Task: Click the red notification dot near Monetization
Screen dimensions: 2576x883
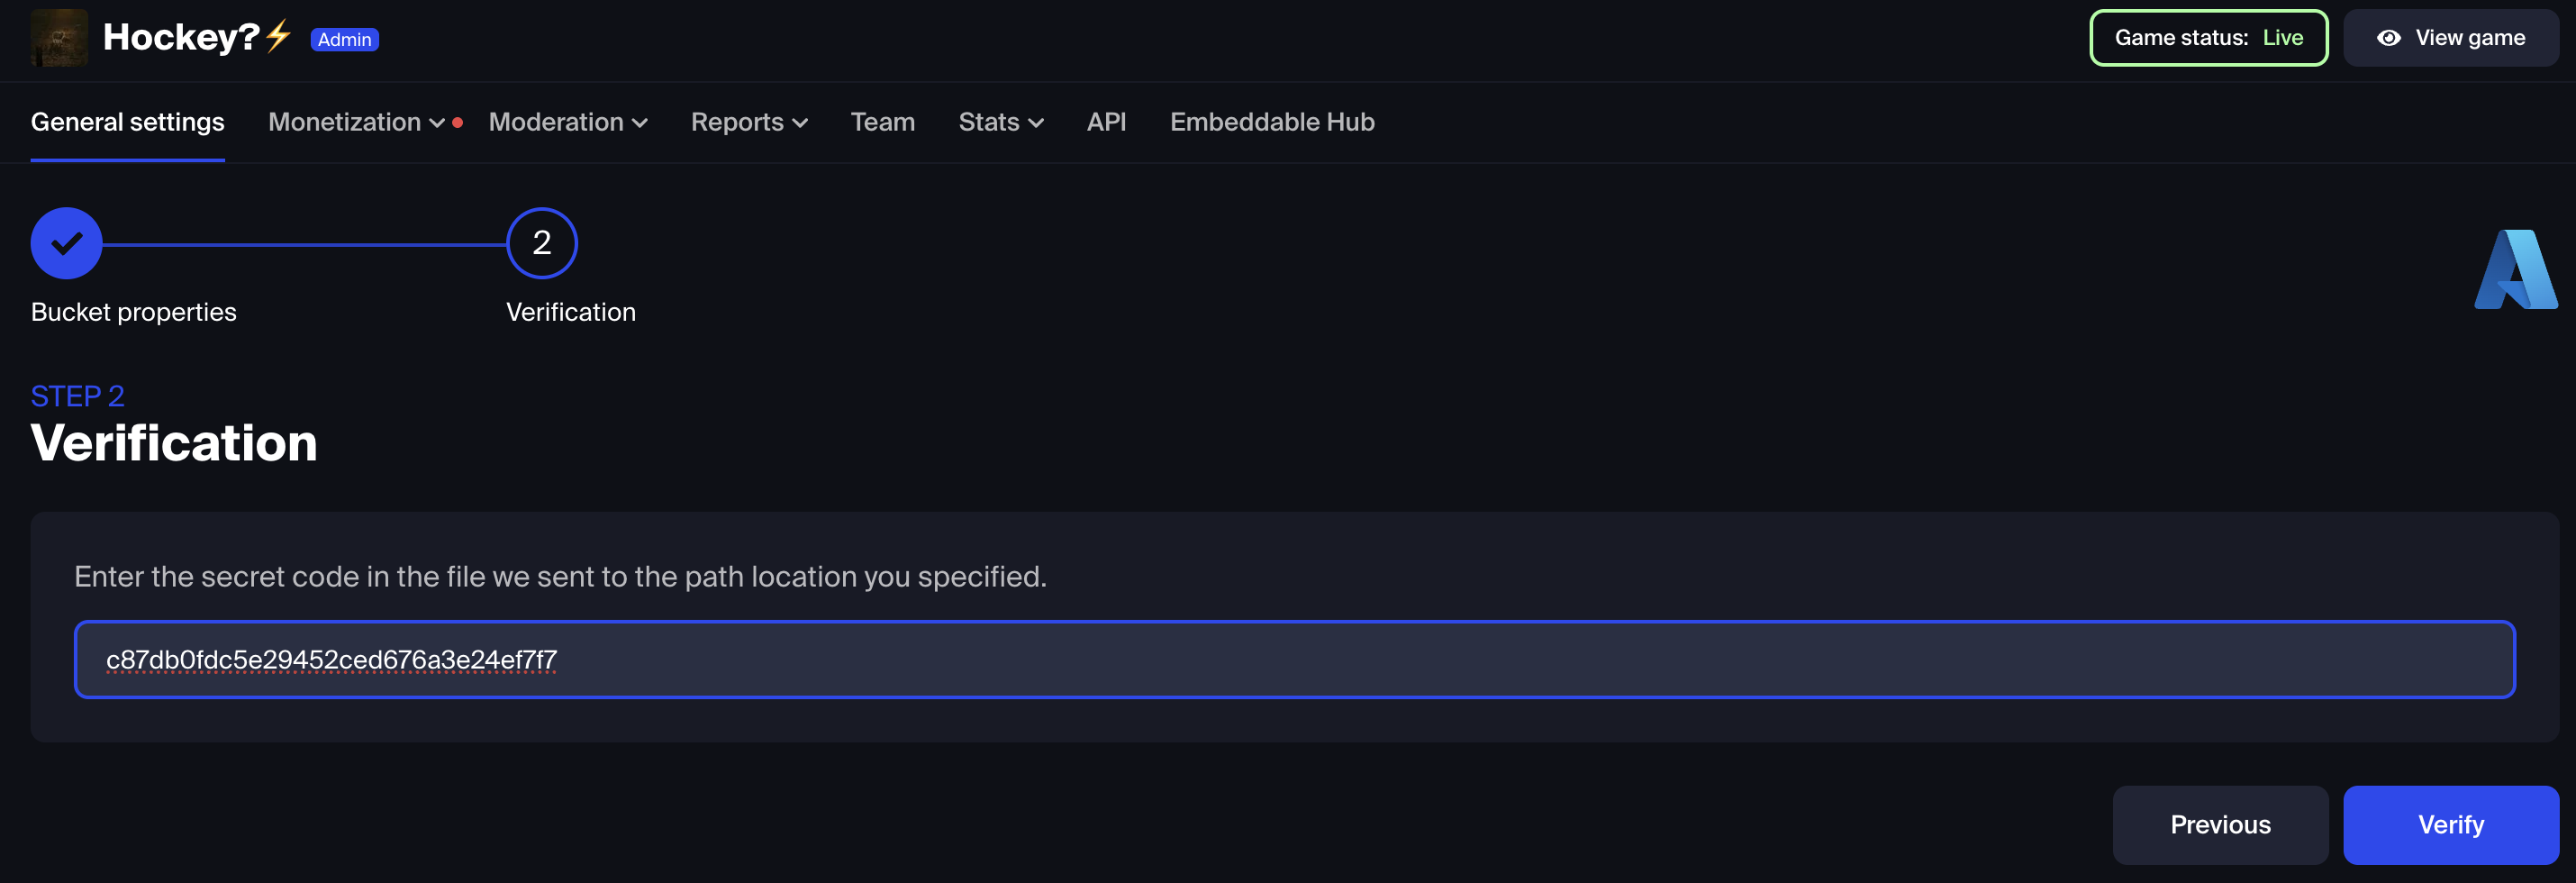Action: tap(458, 123)
